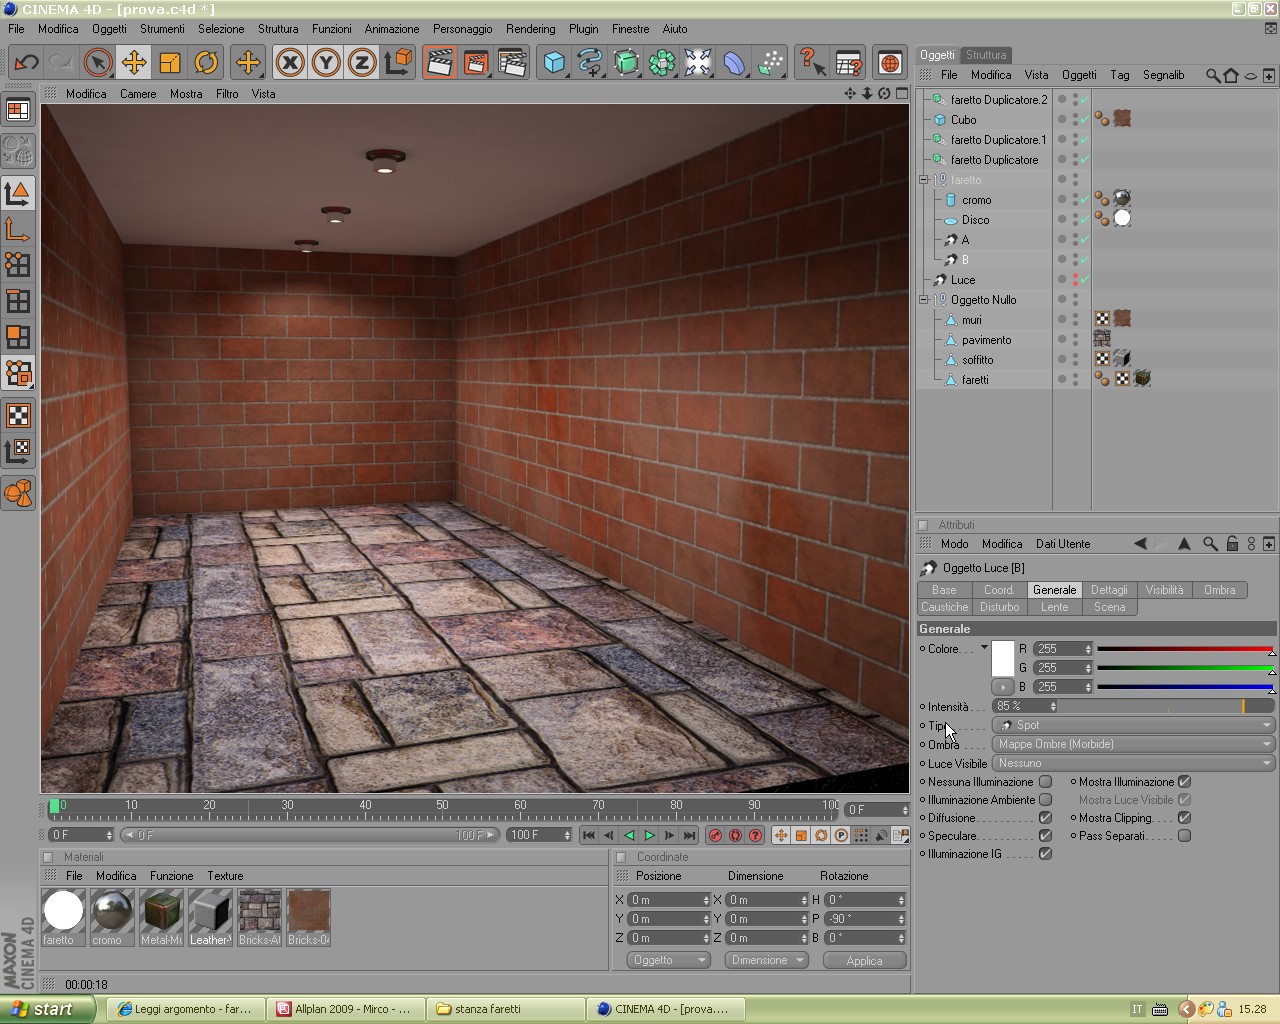Open the Ombra dropdown Mappe Ombre
This screenshot has width=1280, height=1024.
coord(1133,744)
